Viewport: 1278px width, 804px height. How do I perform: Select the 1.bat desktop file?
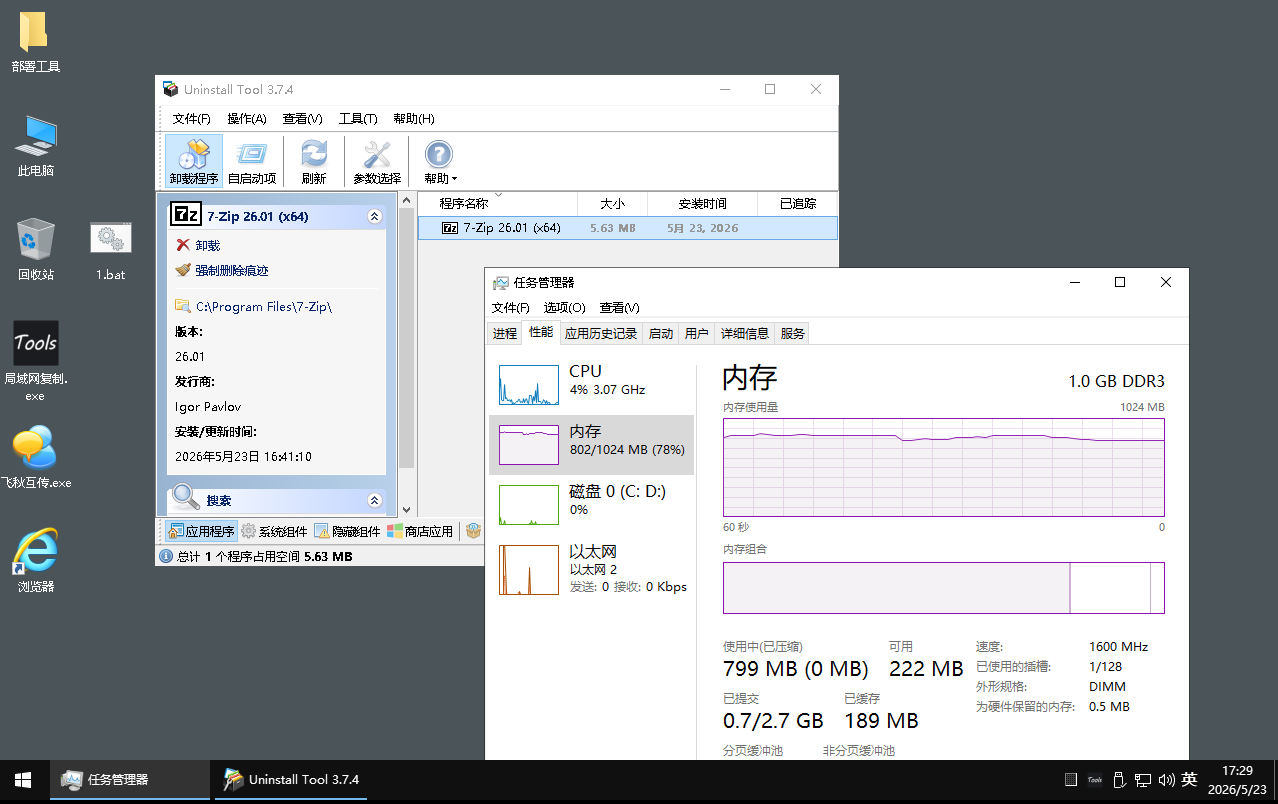click(110, 250)
